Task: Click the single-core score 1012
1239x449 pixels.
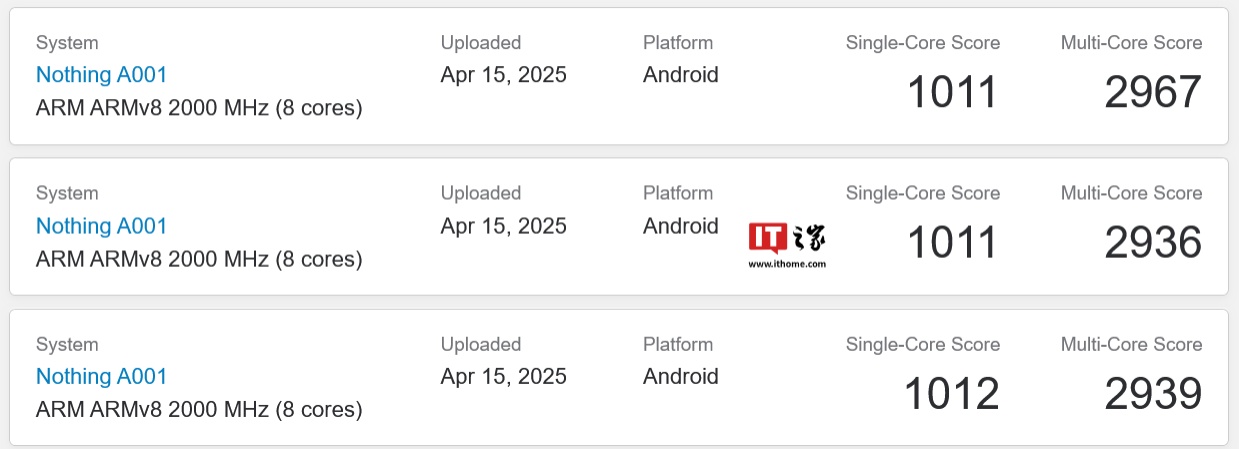Action: tap(951, 394)
